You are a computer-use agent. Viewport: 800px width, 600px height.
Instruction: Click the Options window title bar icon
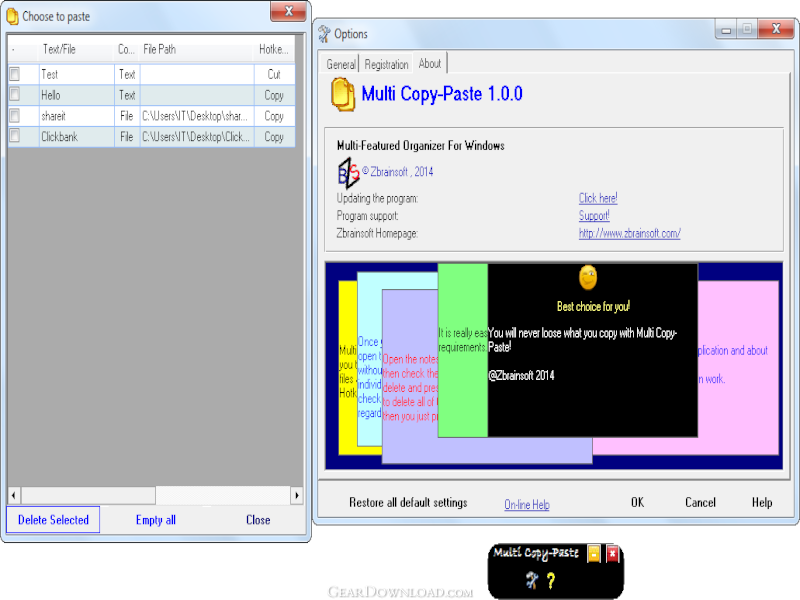click(x=324, y=34)
